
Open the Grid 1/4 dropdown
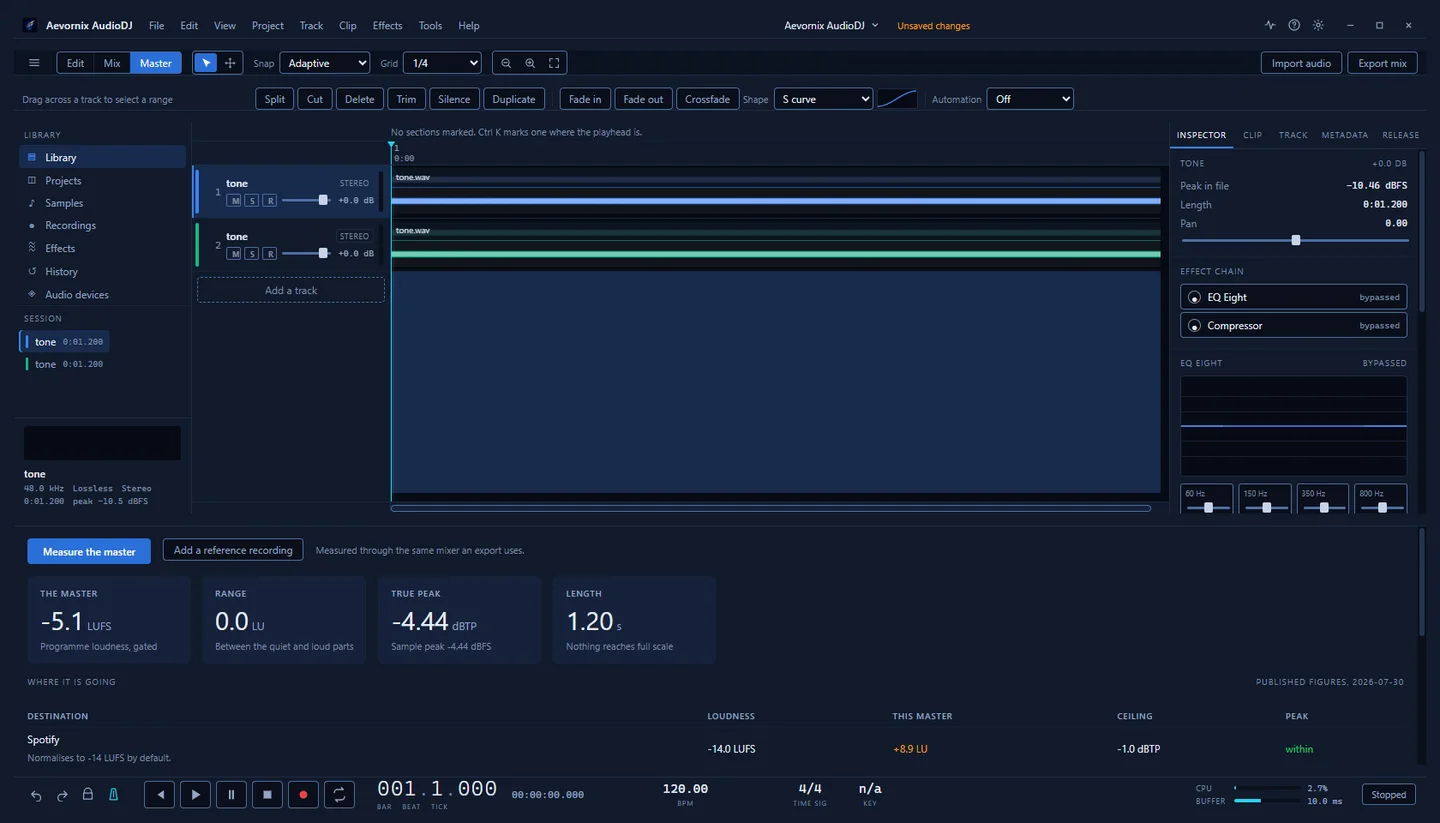pyautogui.click(x=444, y=63)
